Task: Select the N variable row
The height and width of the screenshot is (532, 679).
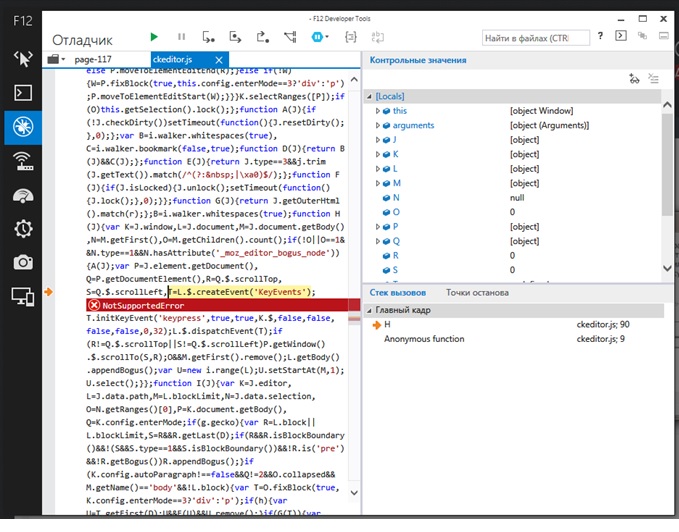Action: [x=513, y=198]
